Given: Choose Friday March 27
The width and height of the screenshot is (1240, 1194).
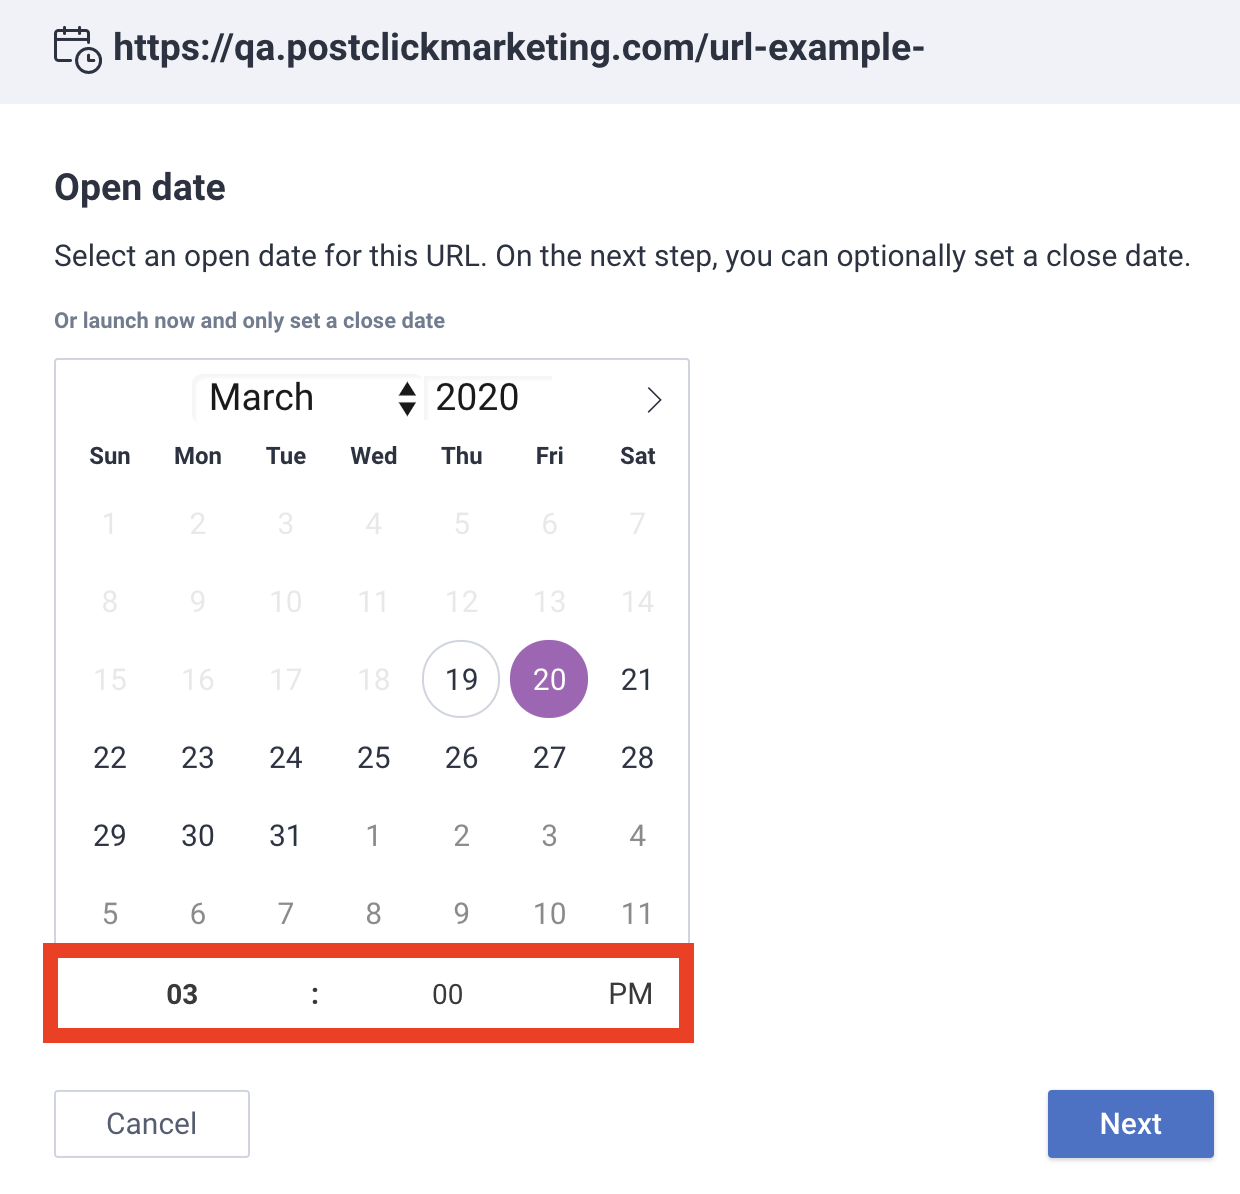Looking at the screenshot, I should [x=549, y=757].
